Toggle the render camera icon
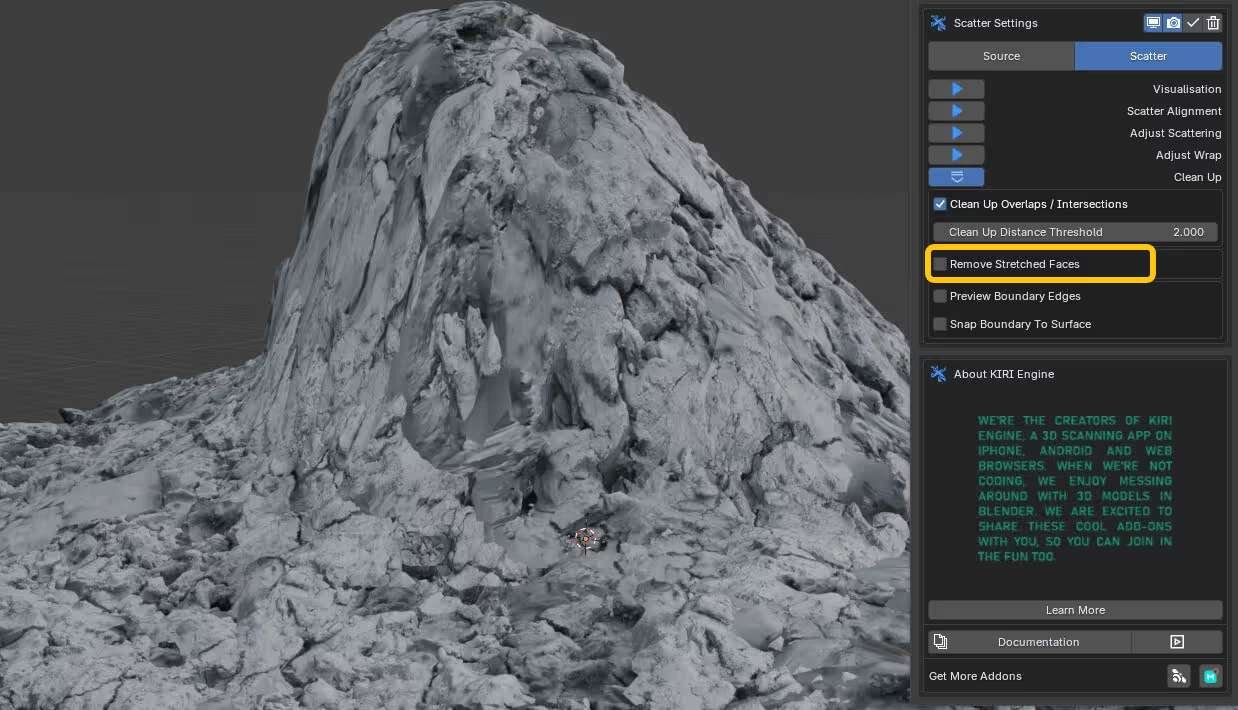This screenshot has width=1238, height=710. [x=1173, y=23]
